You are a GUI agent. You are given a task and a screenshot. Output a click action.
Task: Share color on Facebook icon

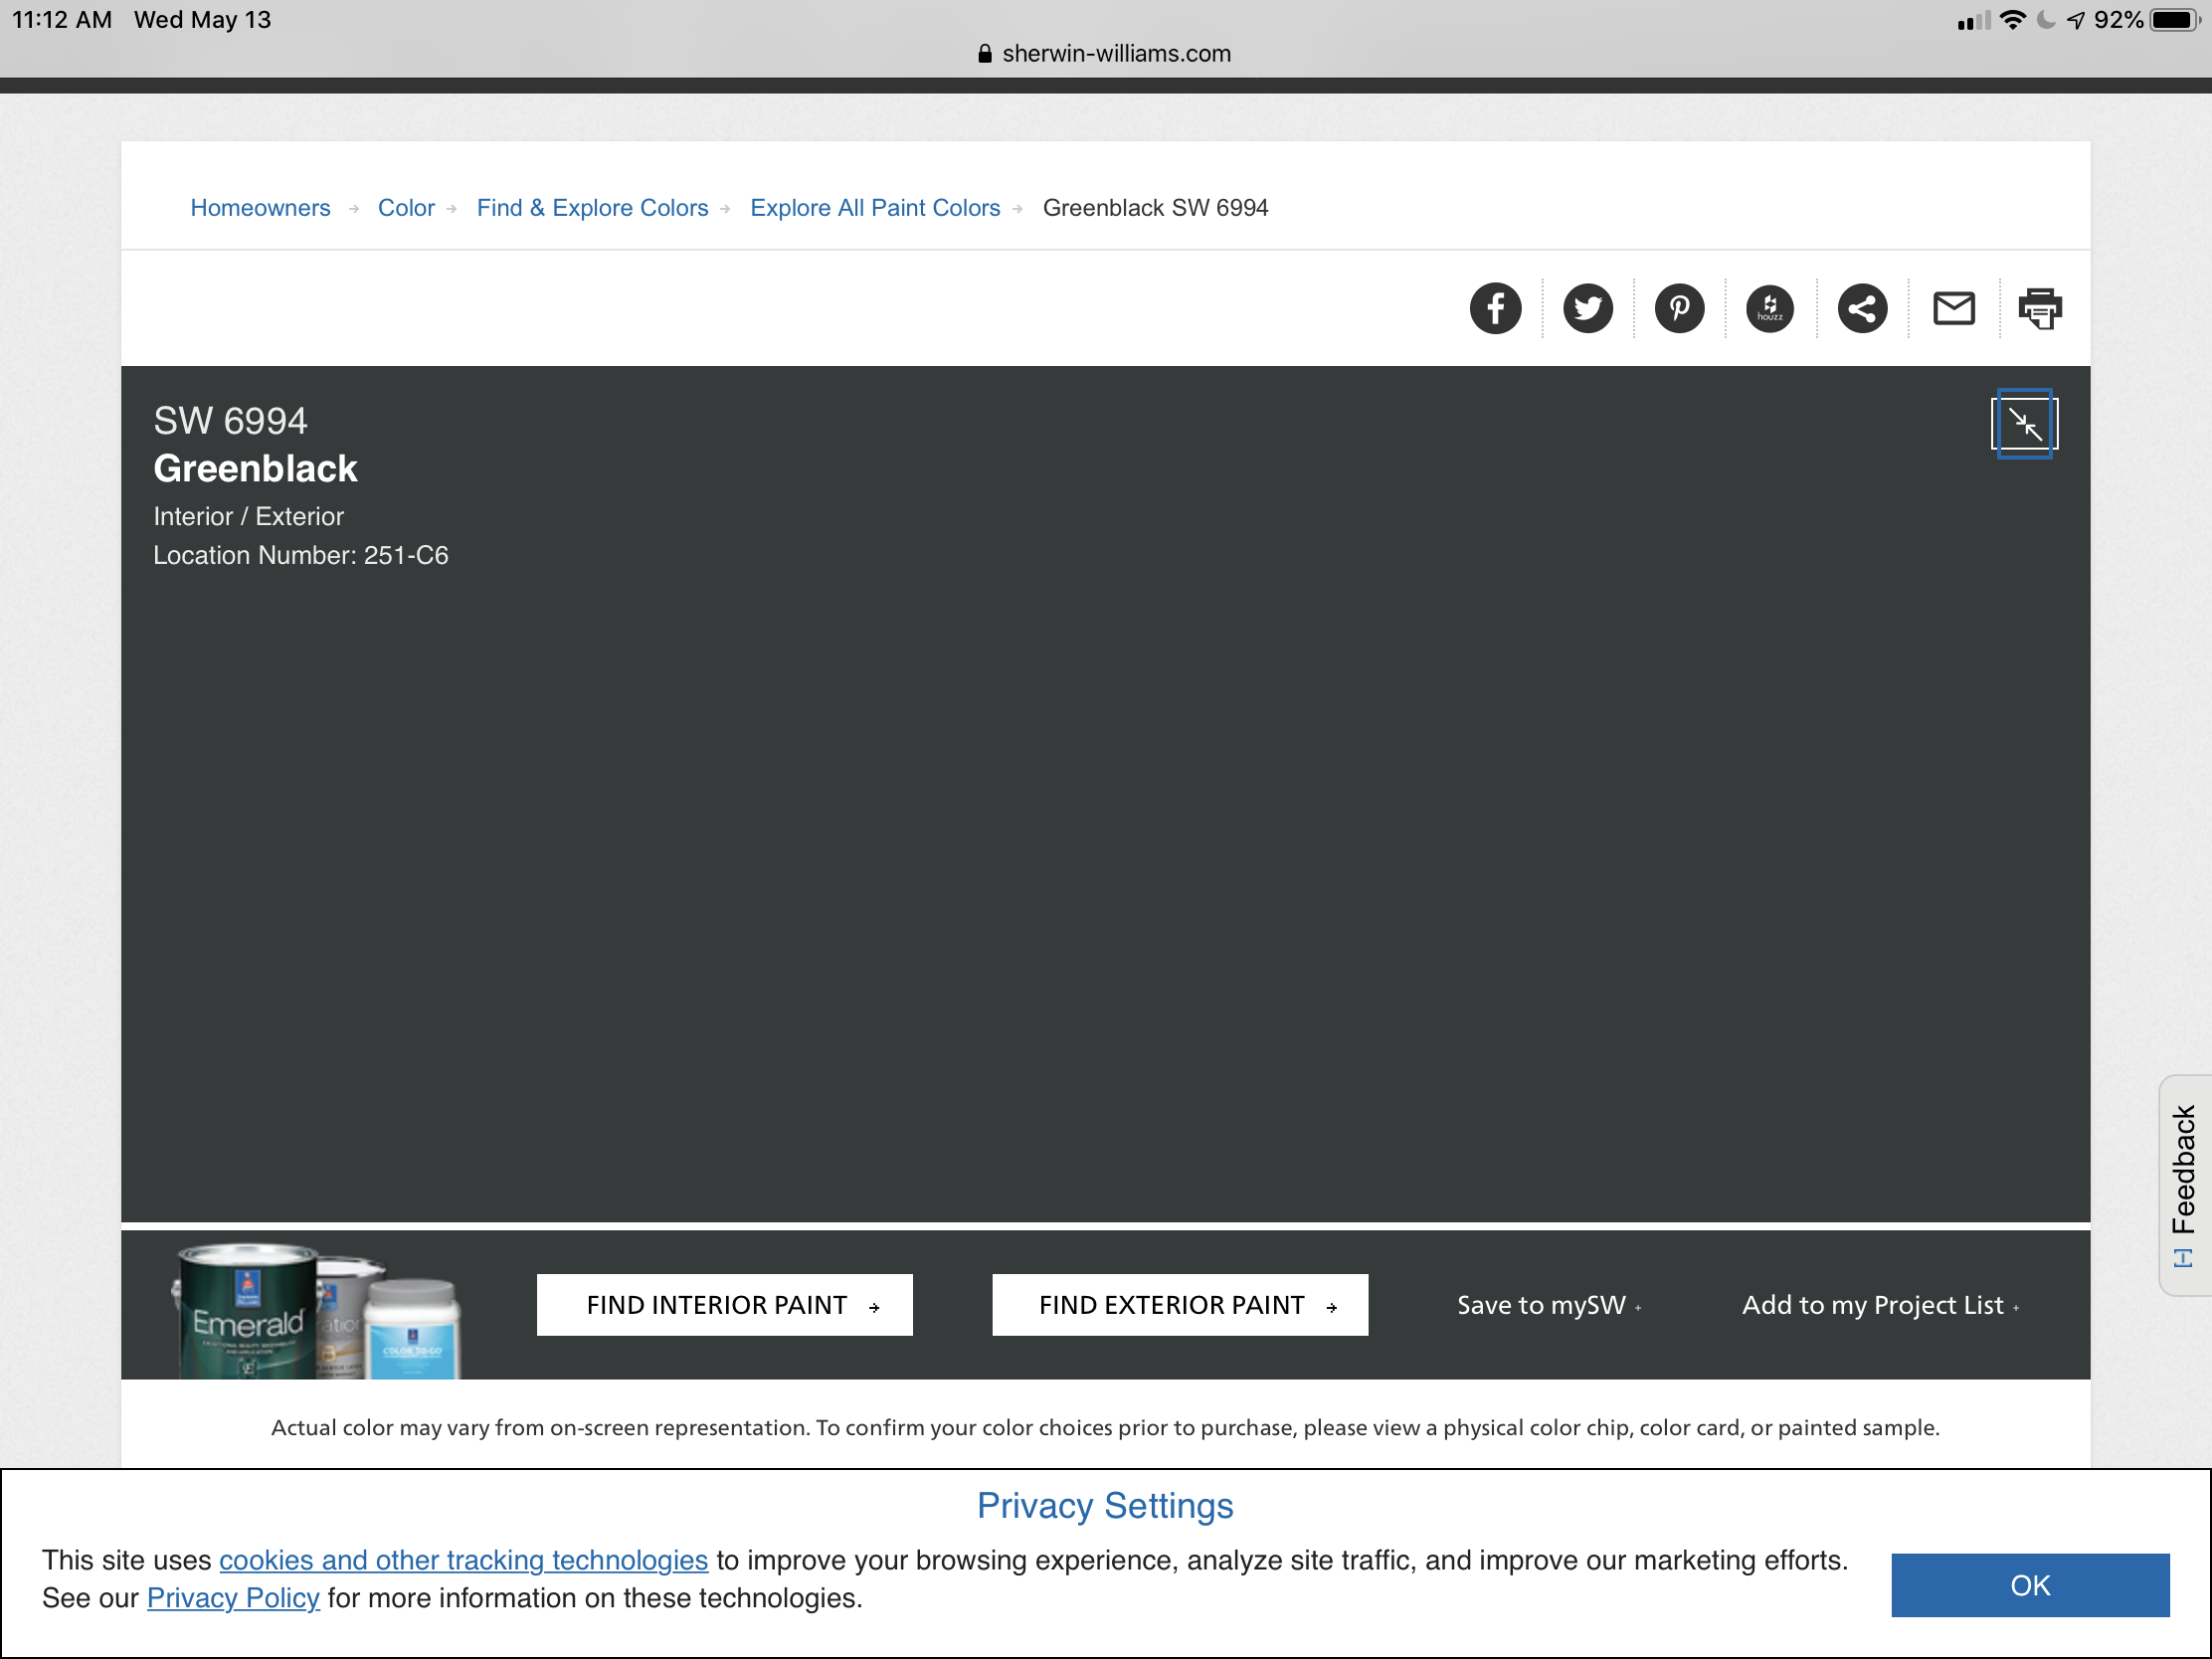pyautogui.click(x=1495, y=308)
